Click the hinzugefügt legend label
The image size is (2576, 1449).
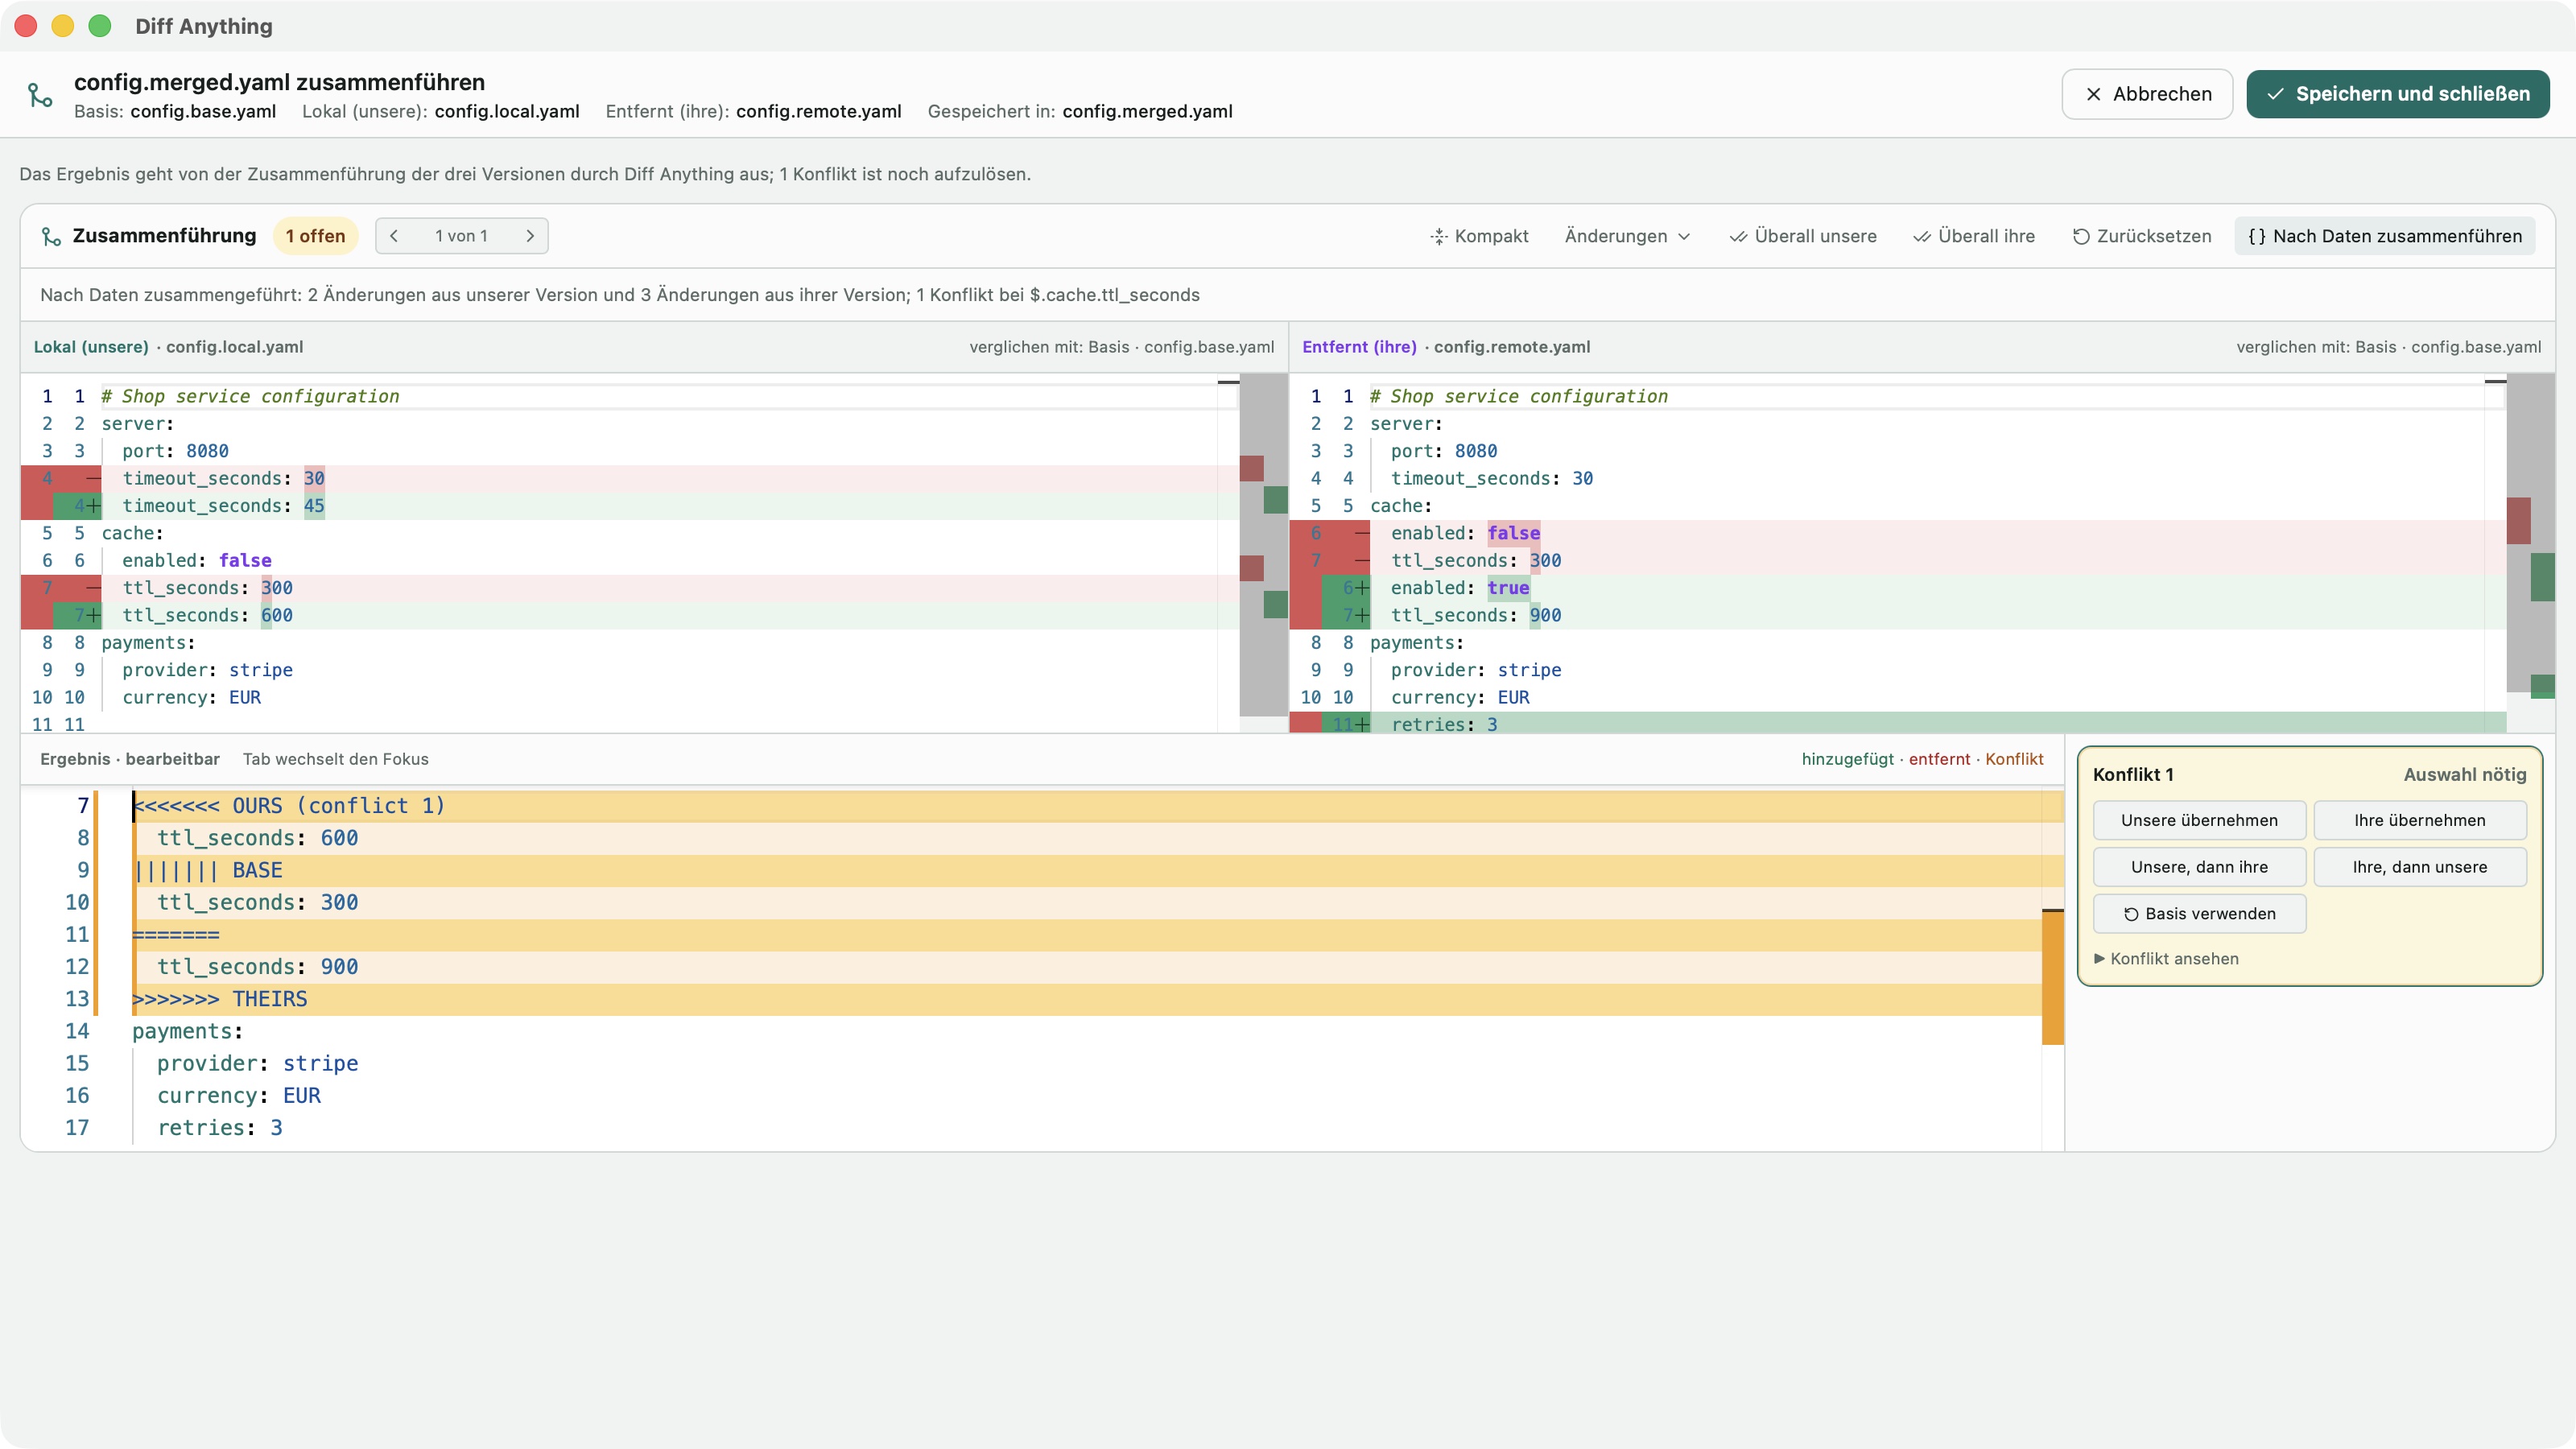(x=1847, y=759)
